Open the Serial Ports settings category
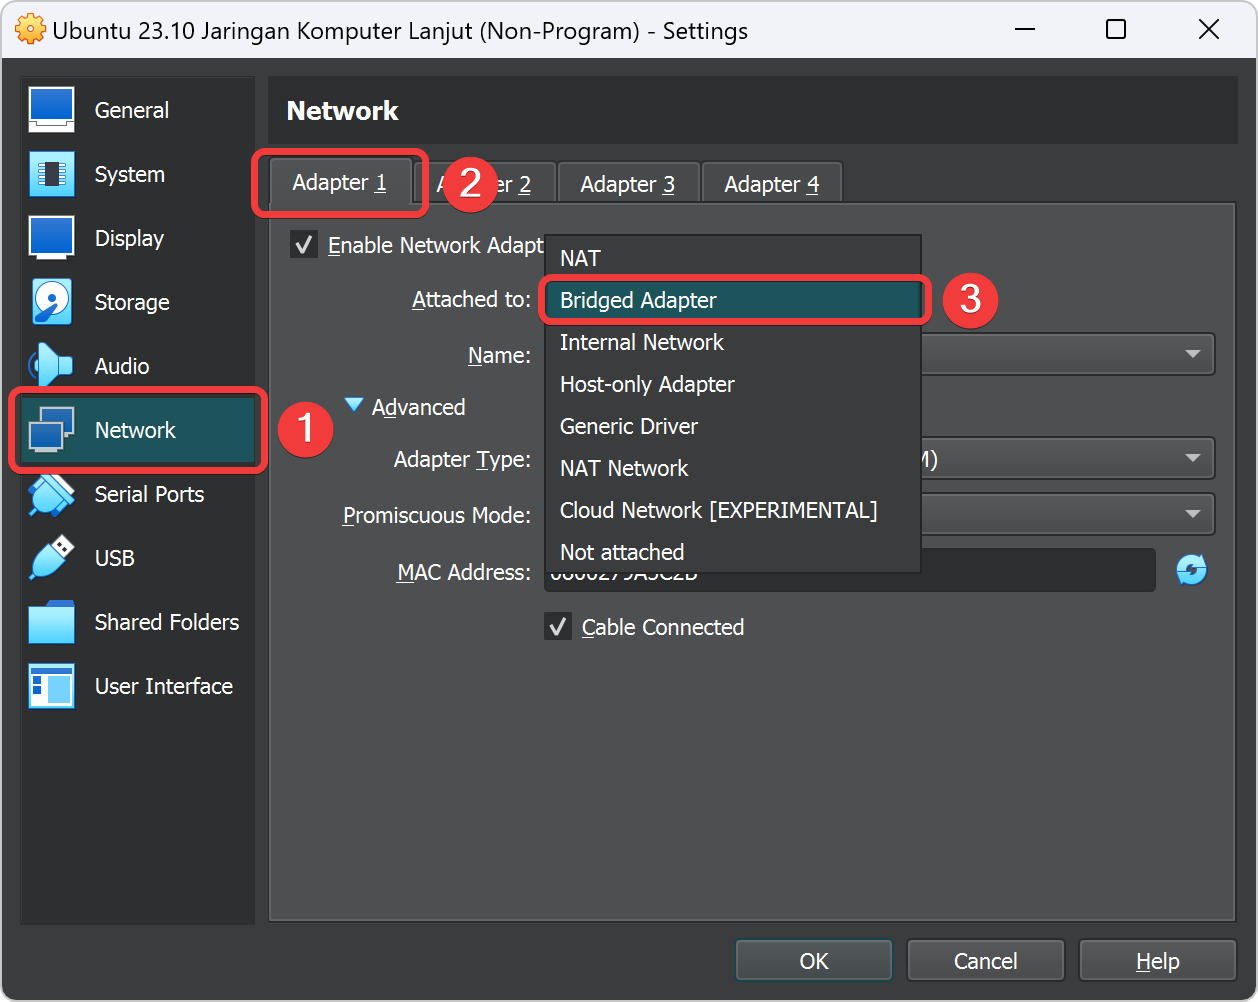This screenshot has height=1002, width=1258. (x=139, y=494)
